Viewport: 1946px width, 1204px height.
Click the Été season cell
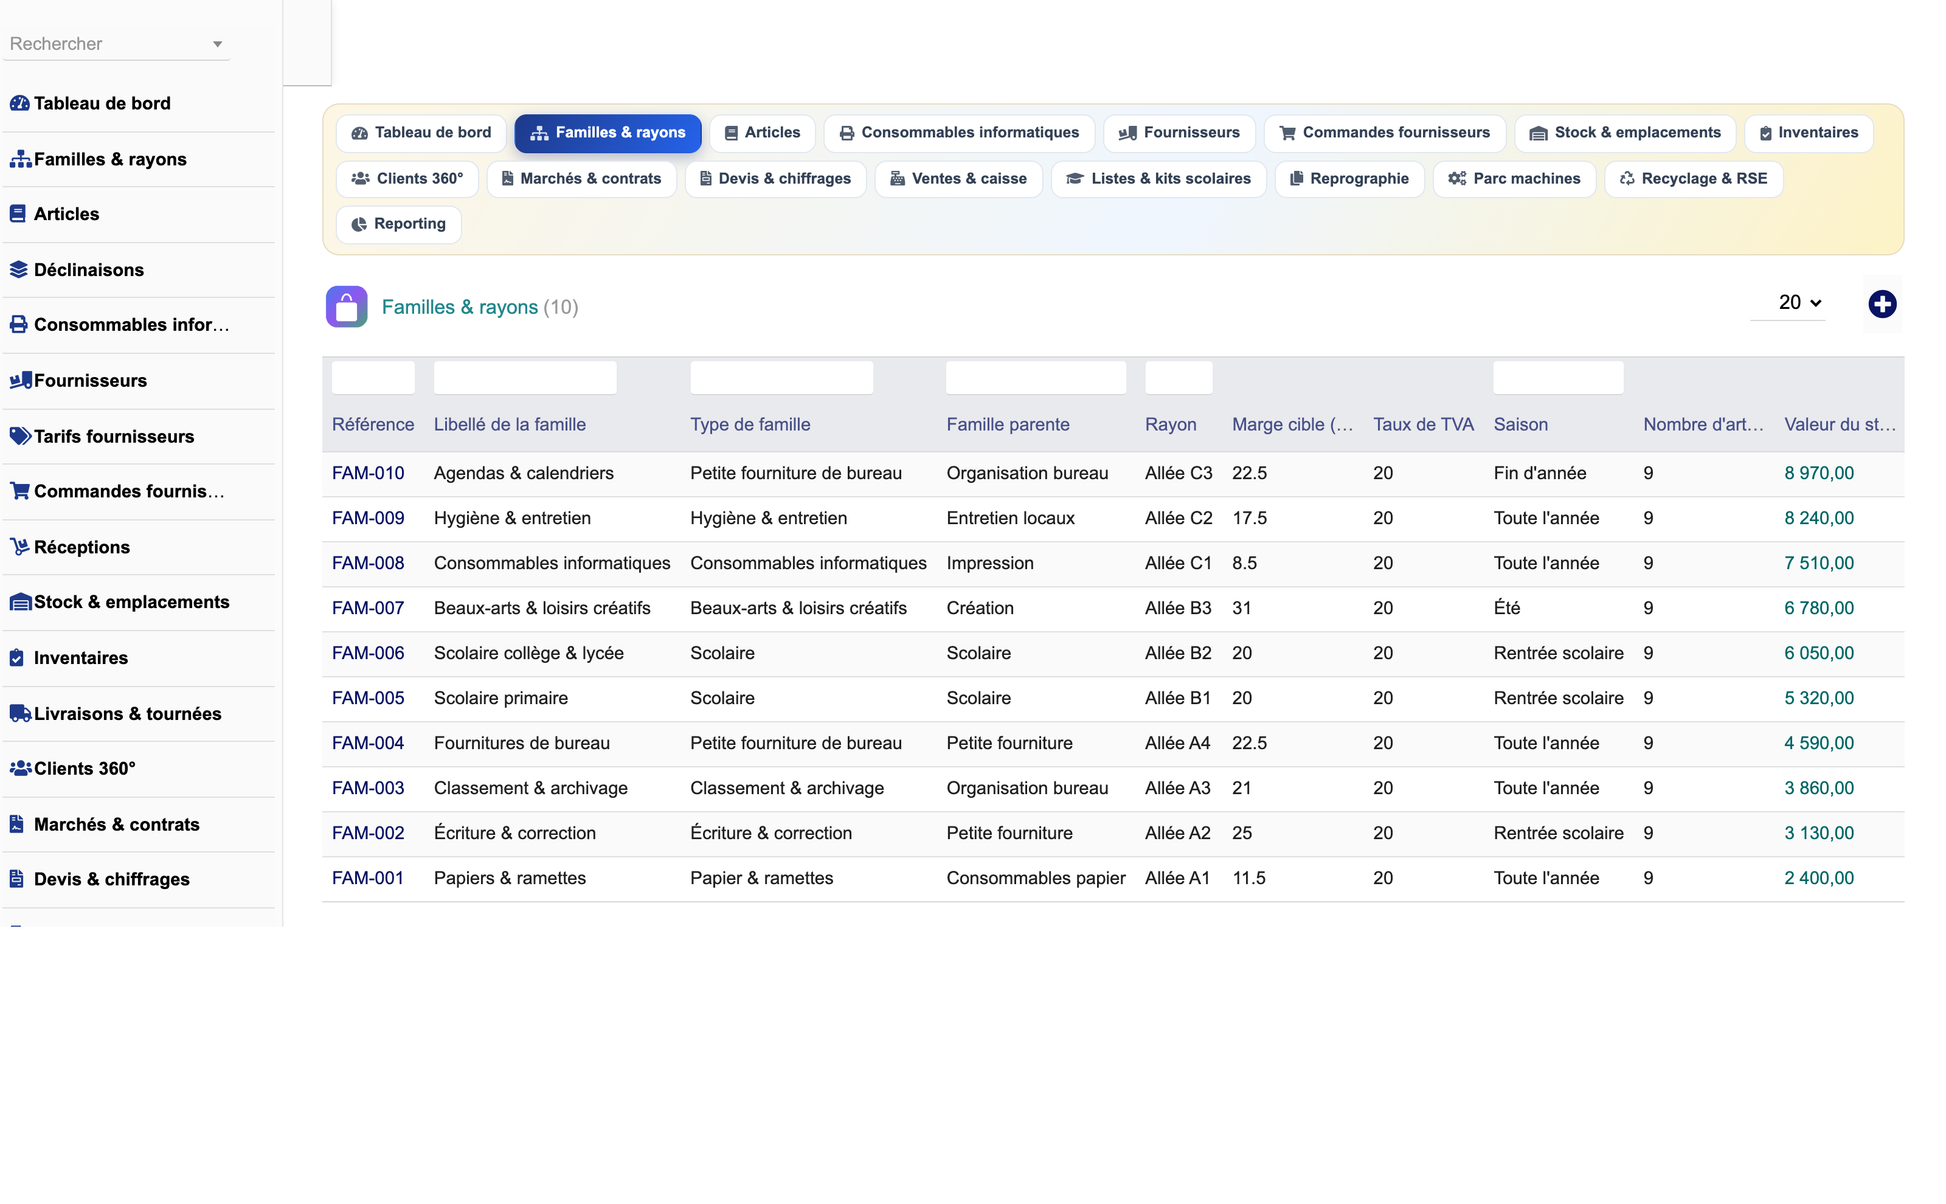coord(1507,608)
